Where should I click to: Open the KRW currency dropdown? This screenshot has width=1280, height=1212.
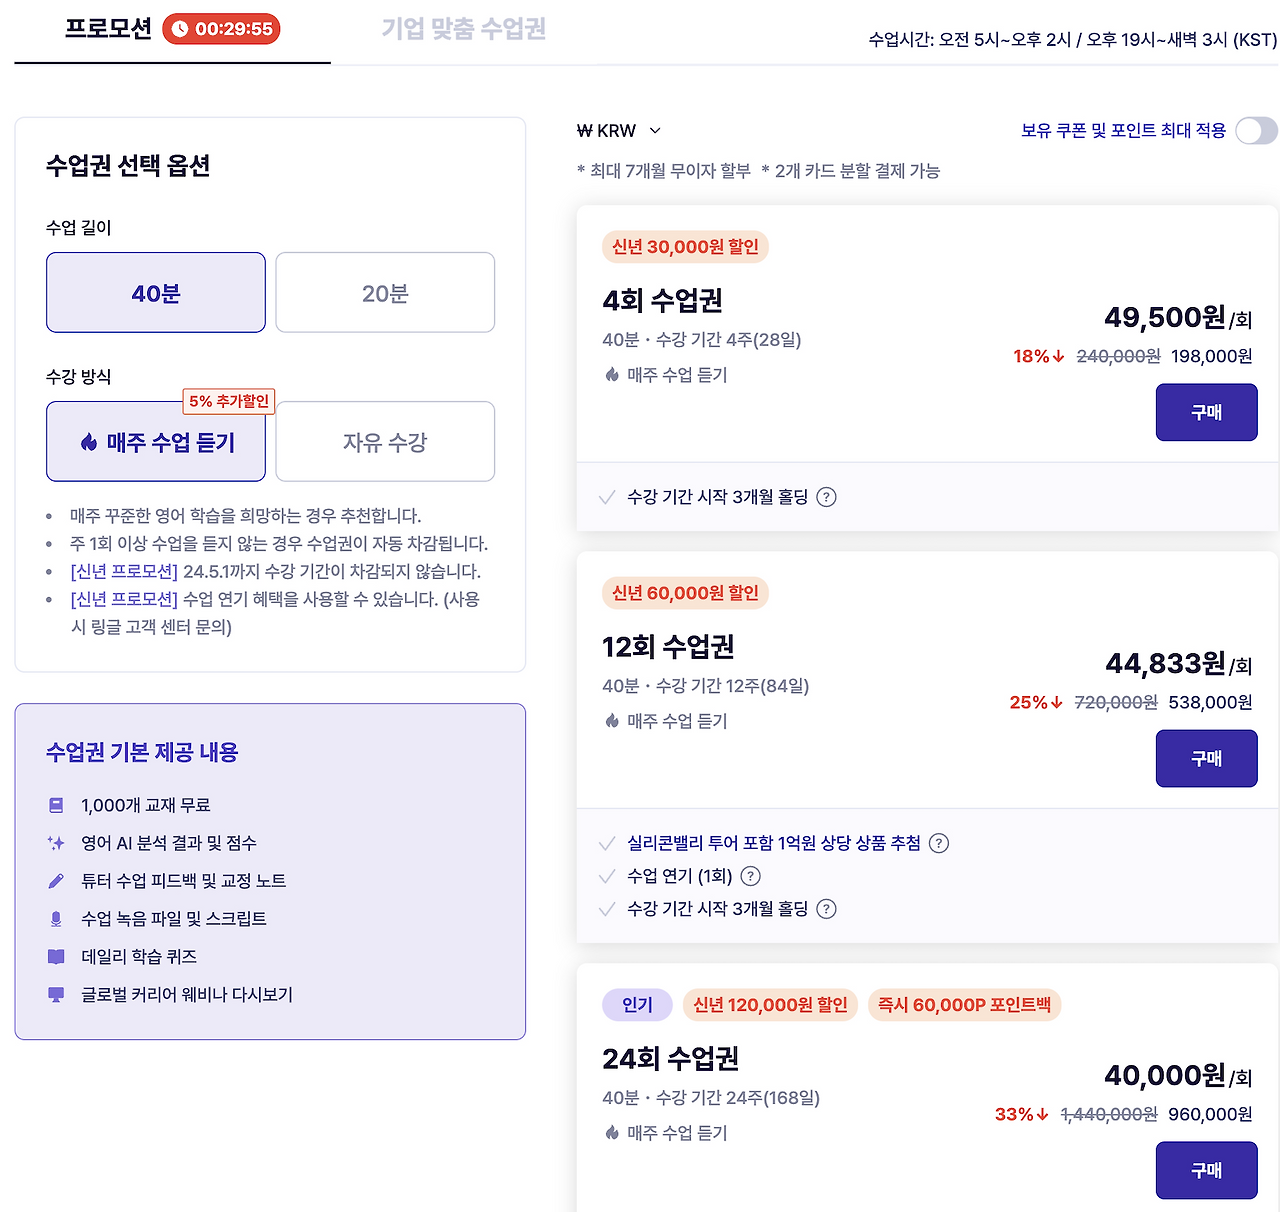tap(620, 130)
